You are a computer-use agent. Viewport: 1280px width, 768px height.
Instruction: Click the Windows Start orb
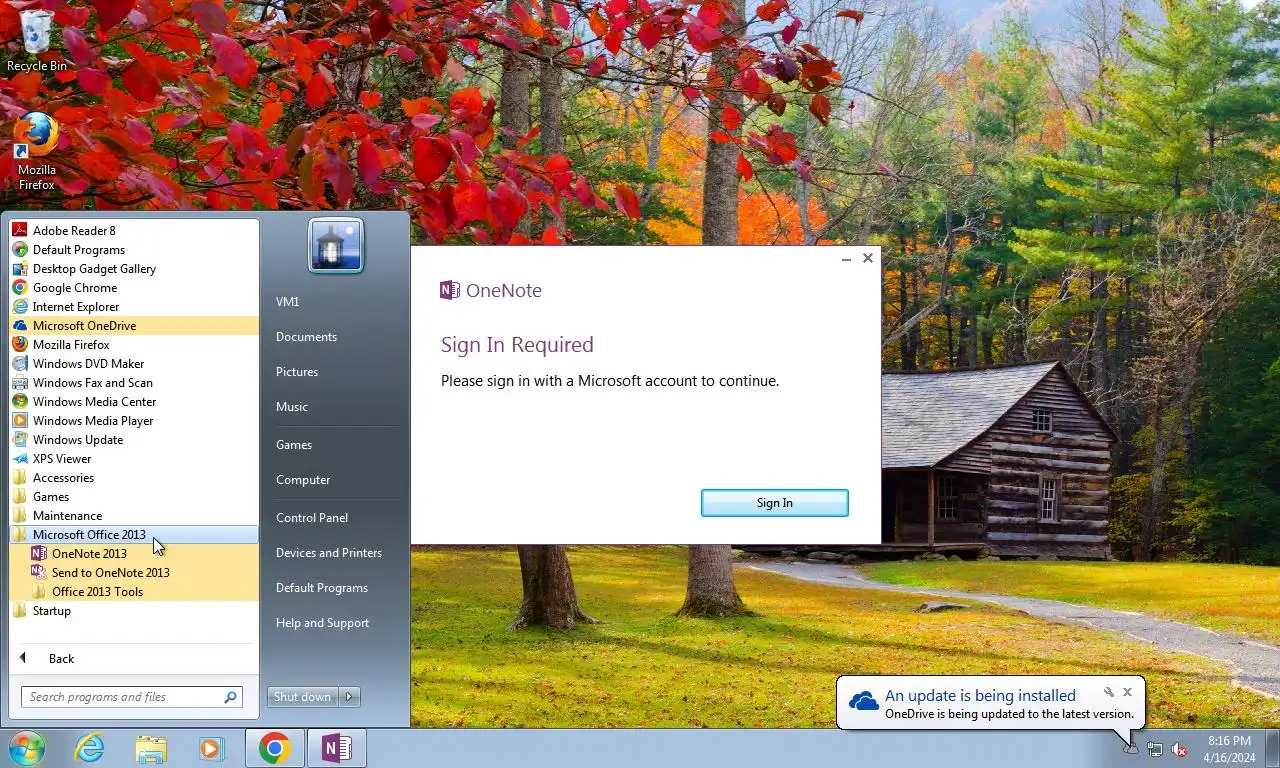pos(27,748)
